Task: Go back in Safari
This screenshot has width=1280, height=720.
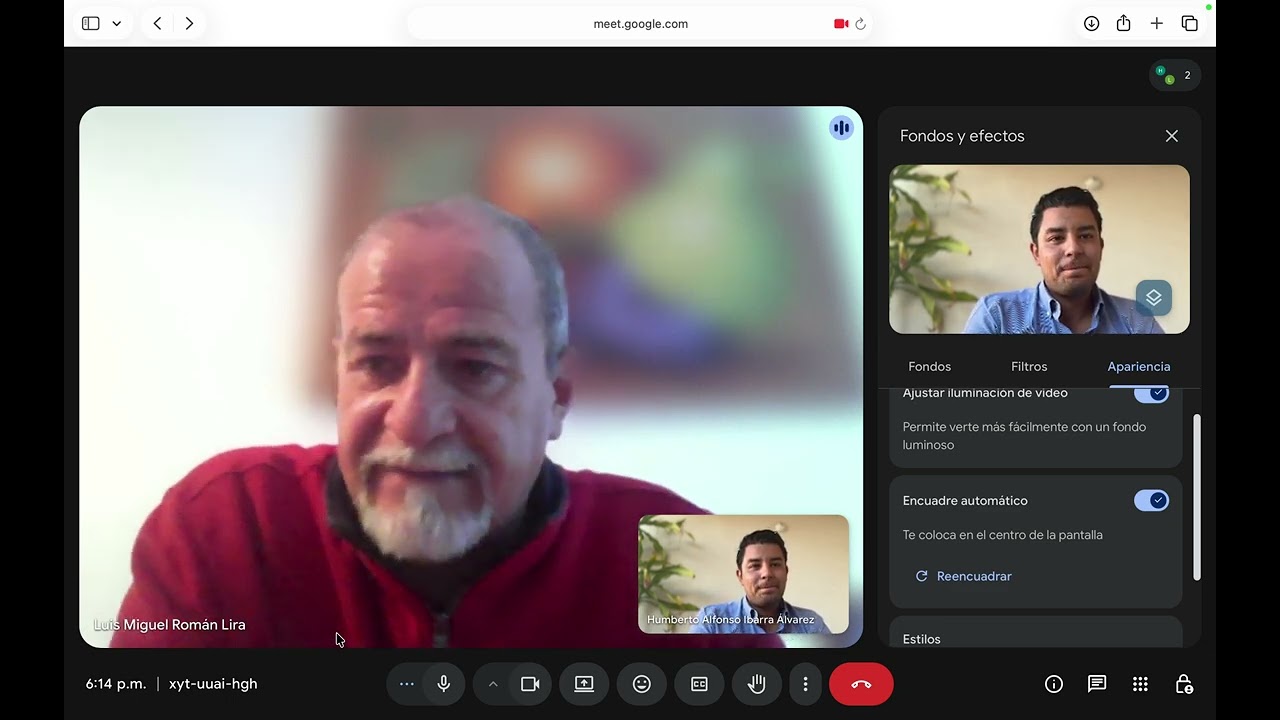Action: (157, 24)
